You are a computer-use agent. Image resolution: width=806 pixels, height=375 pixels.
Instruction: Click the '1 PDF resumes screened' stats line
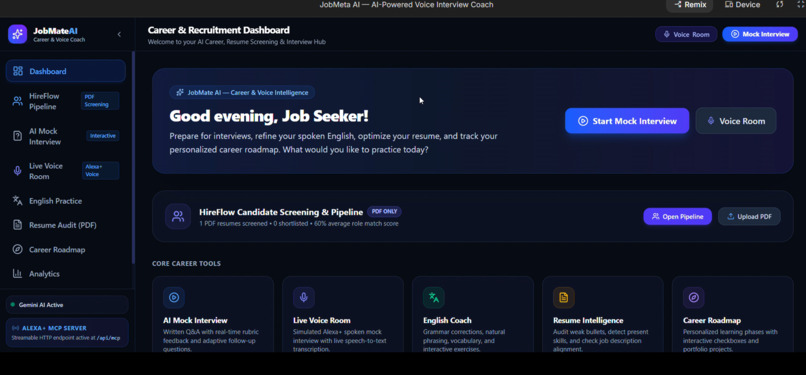tap(299, 224)
